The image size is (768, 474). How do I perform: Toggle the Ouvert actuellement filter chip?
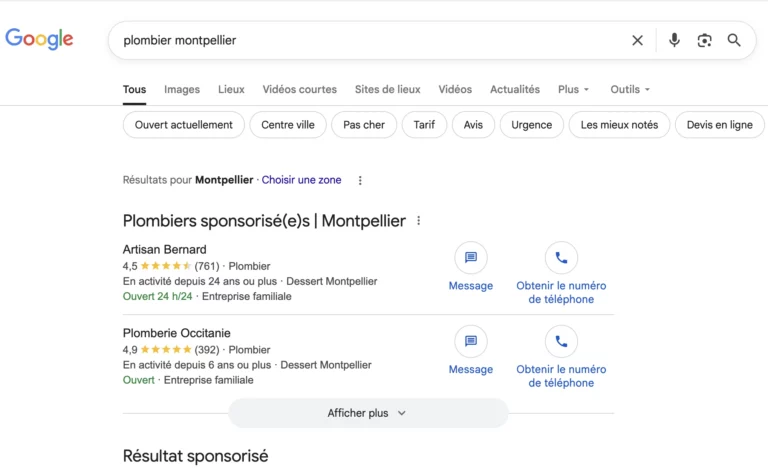coord(183,125)
